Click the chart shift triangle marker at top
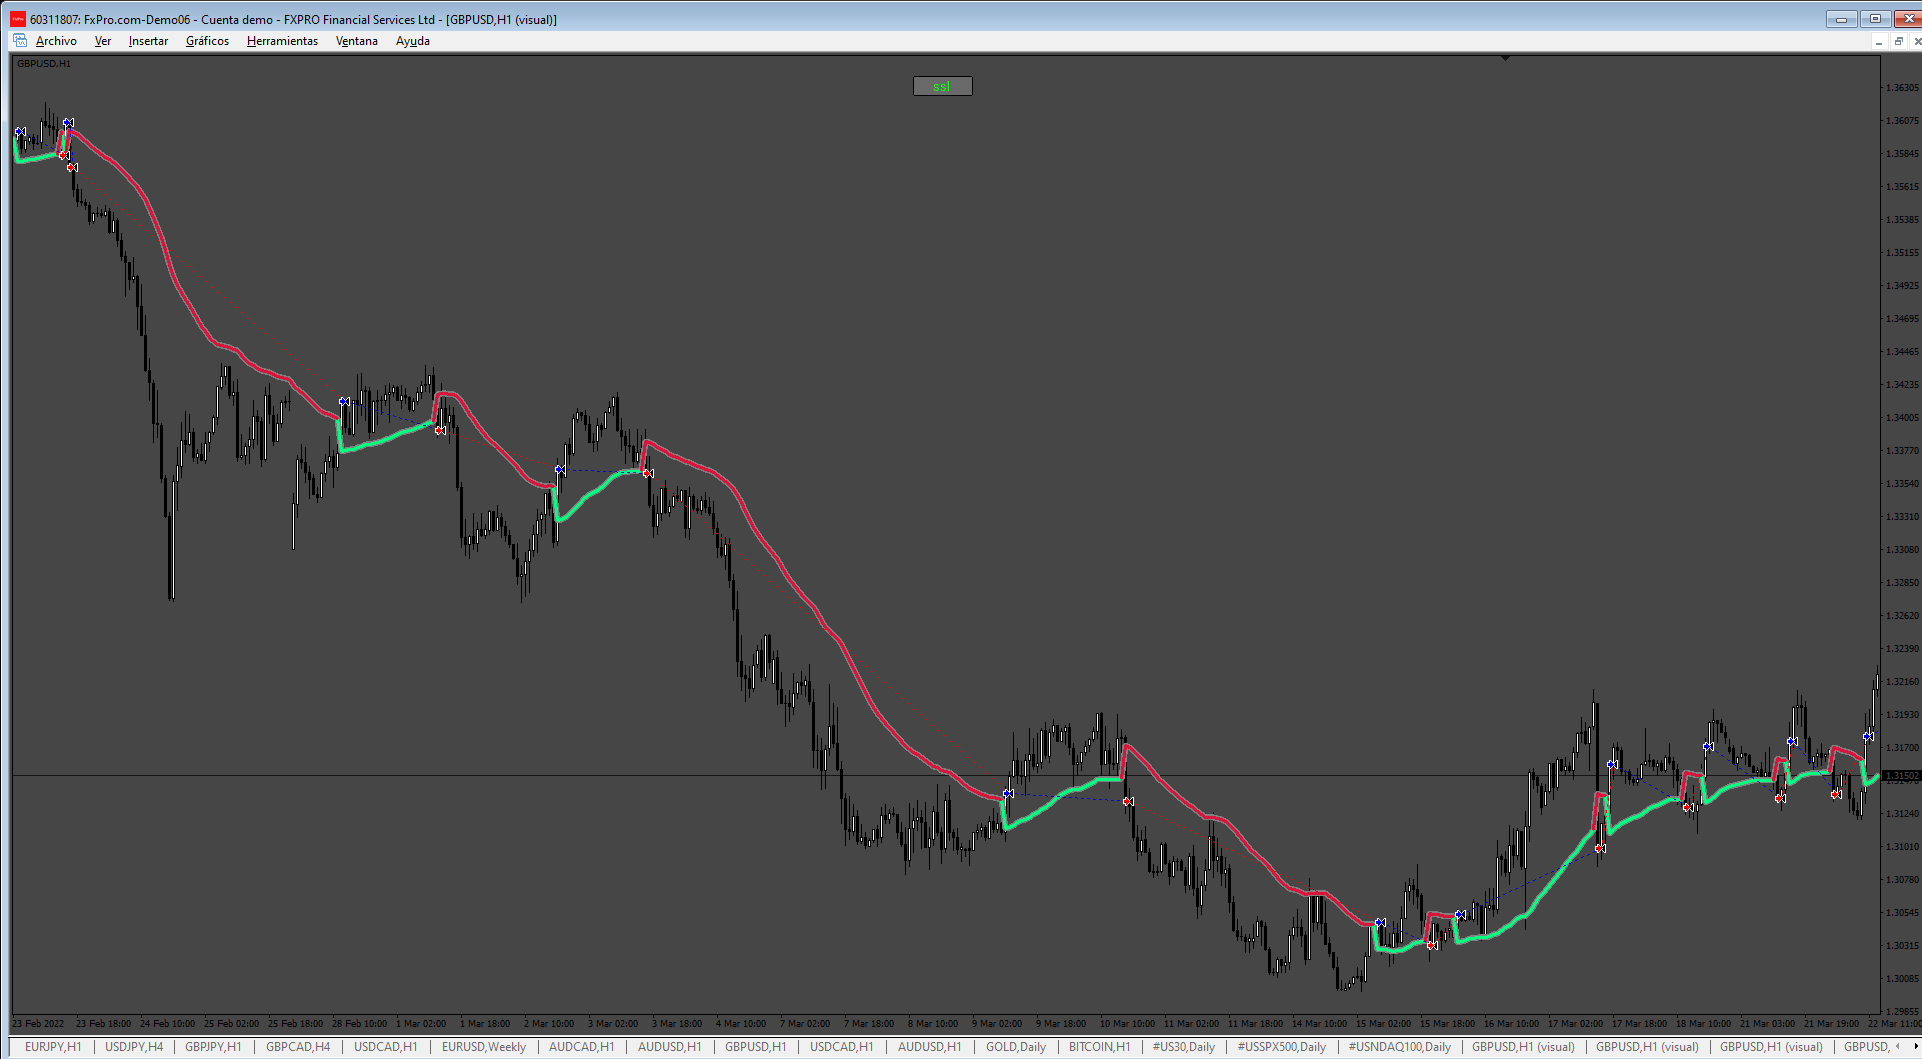Screen dimensions: 1922x1059 point(1505,59)
